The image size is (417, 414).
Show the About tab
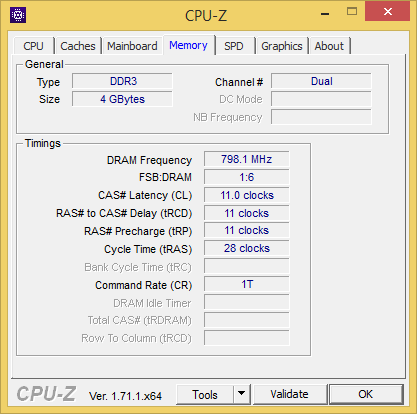[x=329, y=46]
